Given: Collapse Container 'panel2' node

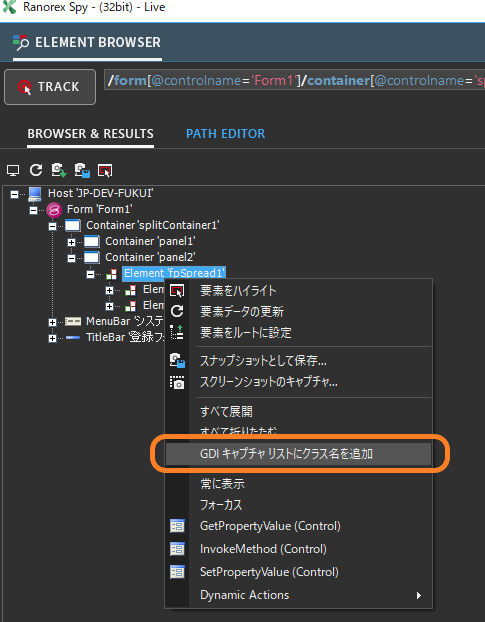Looking at the screenshot, I should point(71,258).
